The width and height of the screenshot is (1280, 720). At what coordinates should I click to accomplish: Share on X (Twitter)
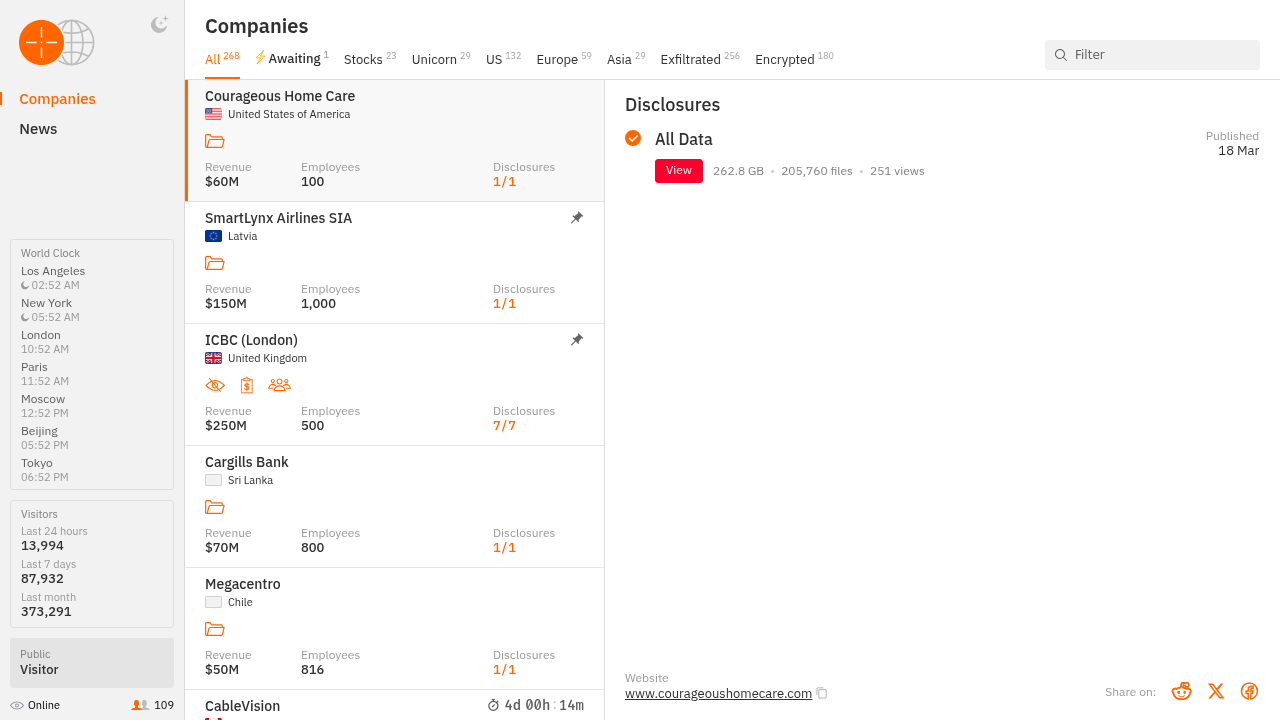point(1216,691)
